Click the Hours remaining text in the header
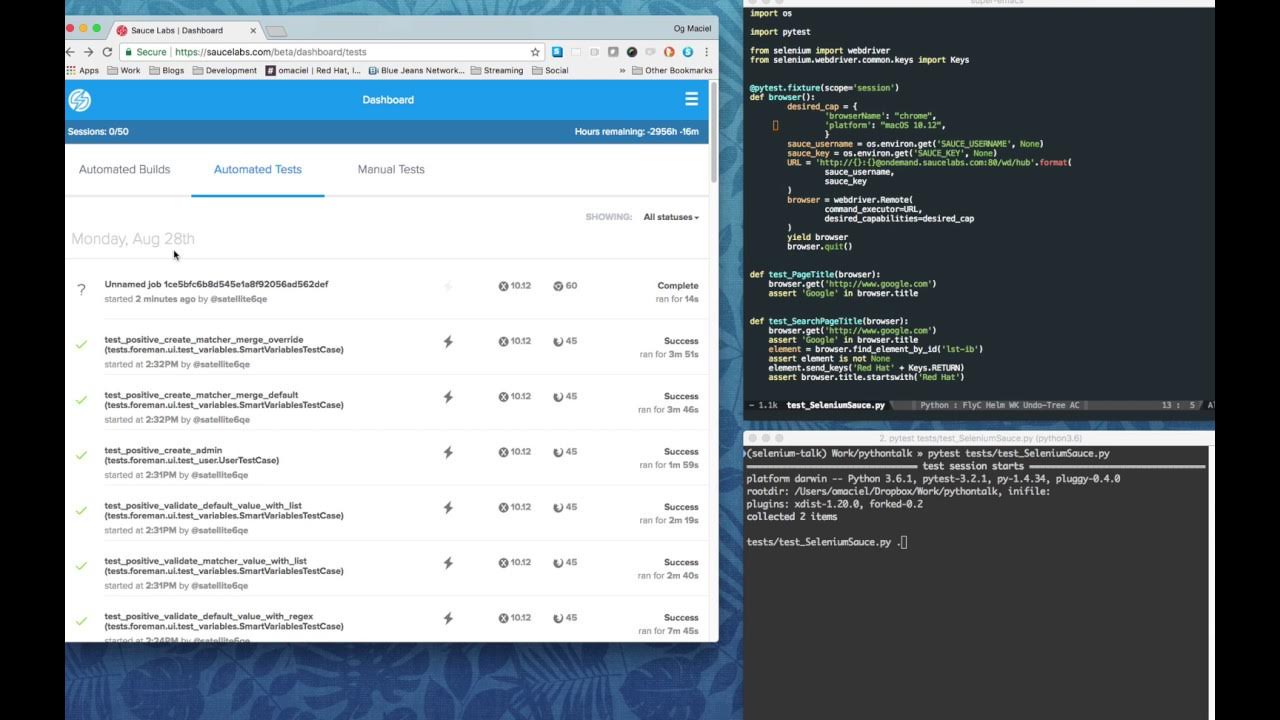Viewport: 1280px width, 720px height. (637, 132)
